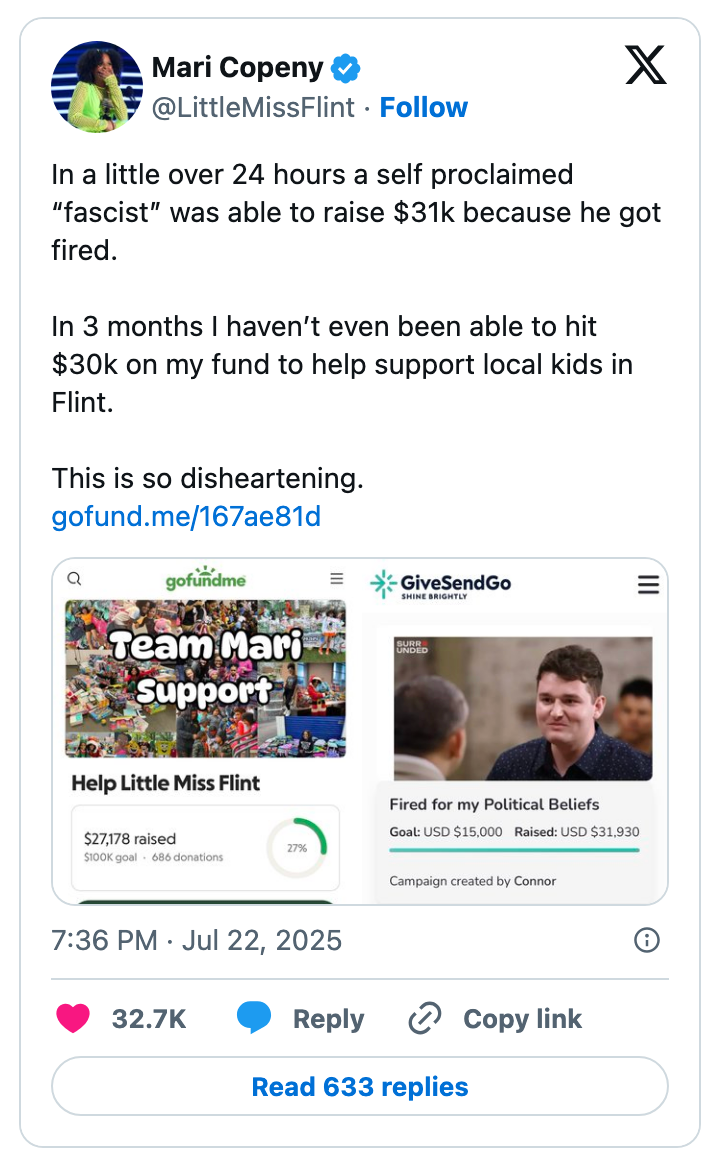Click the copy link chain icon
Viewport: 726px width, 1166px height.
(425, 1019)
